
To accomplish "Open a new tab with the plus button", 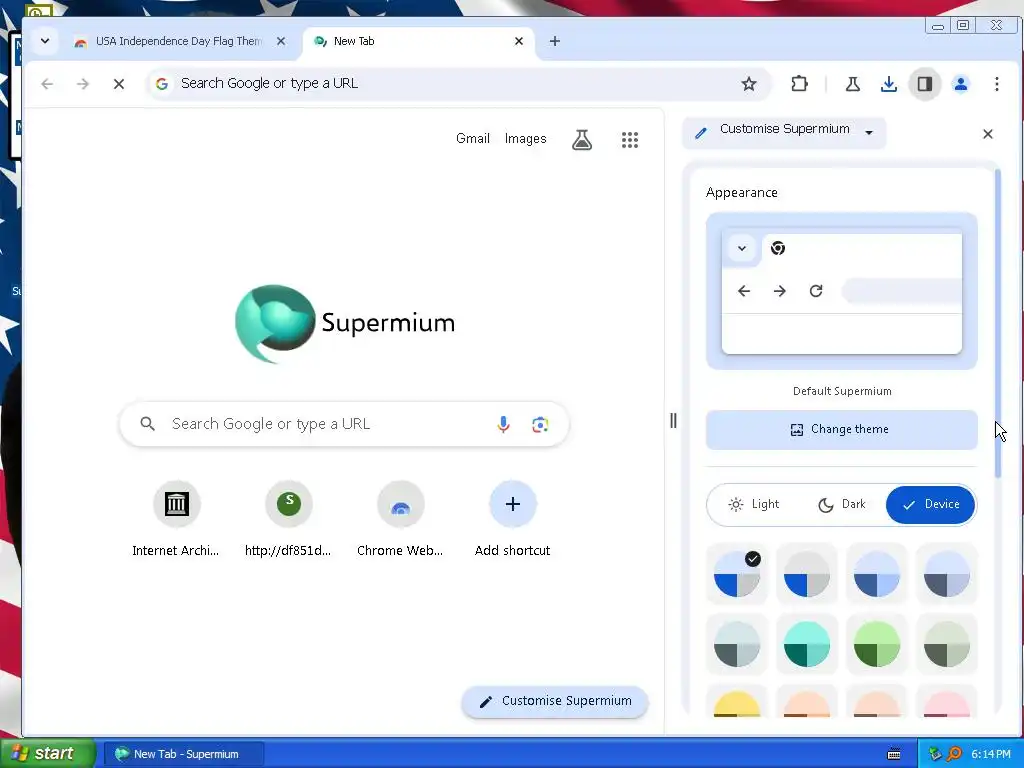I will tap(554, 41).
